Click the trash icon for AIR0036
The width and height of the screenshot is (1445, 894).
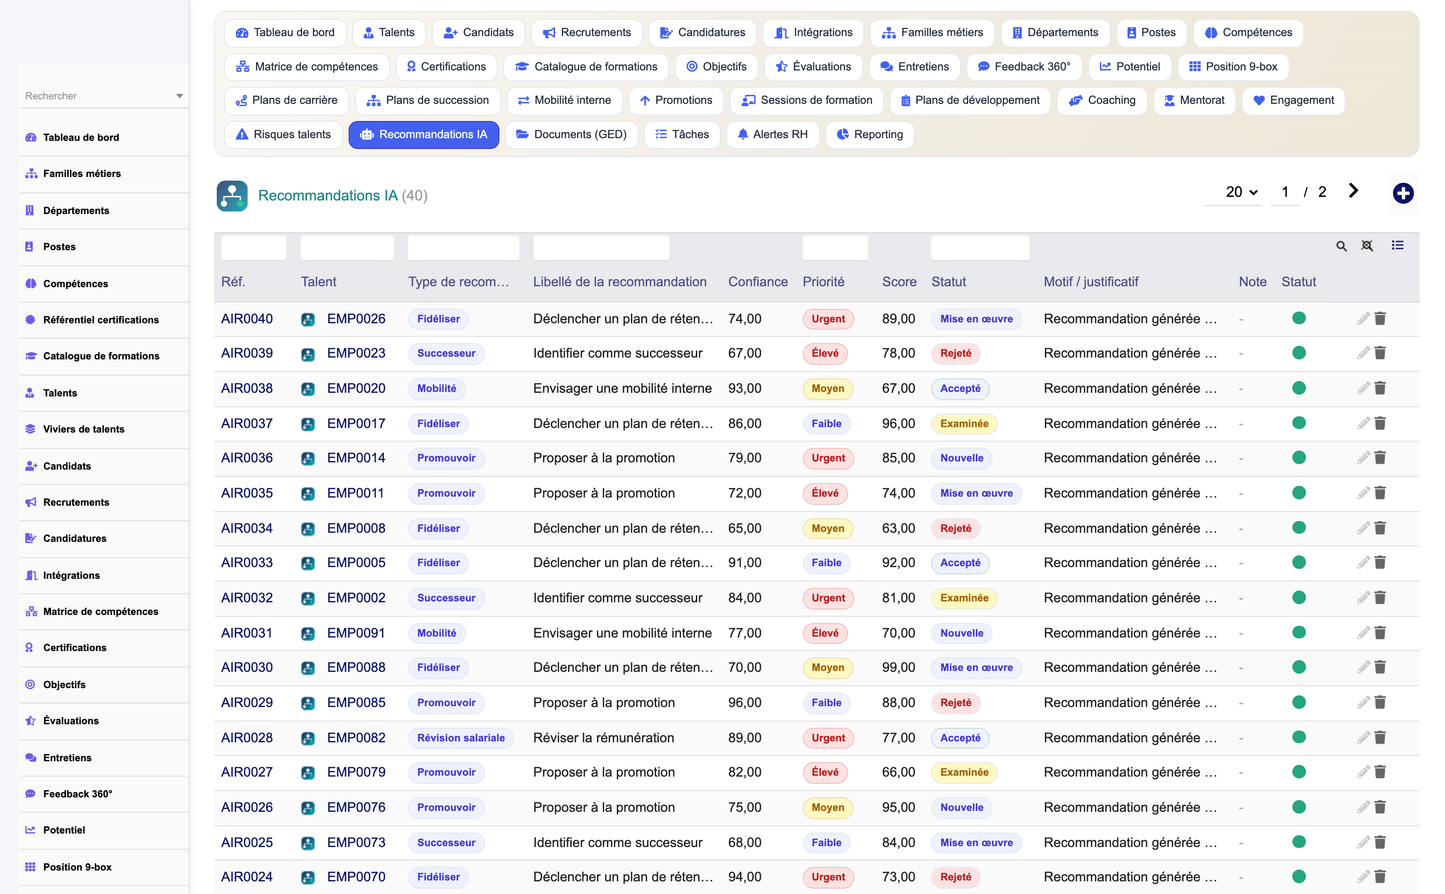tap(1380, 458)
